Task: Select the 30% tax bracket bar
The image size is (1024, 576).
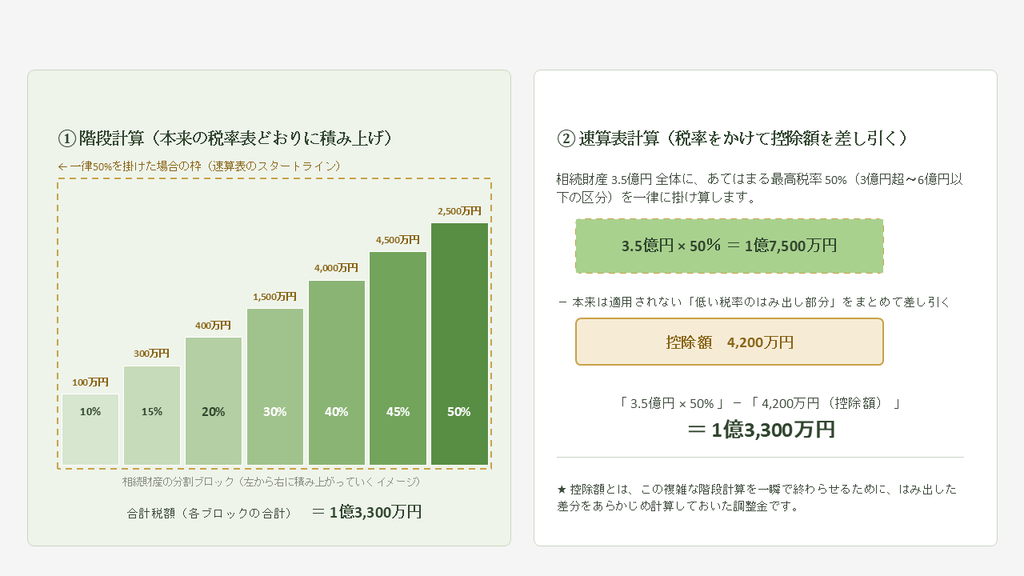Action: tap(274, 387)
